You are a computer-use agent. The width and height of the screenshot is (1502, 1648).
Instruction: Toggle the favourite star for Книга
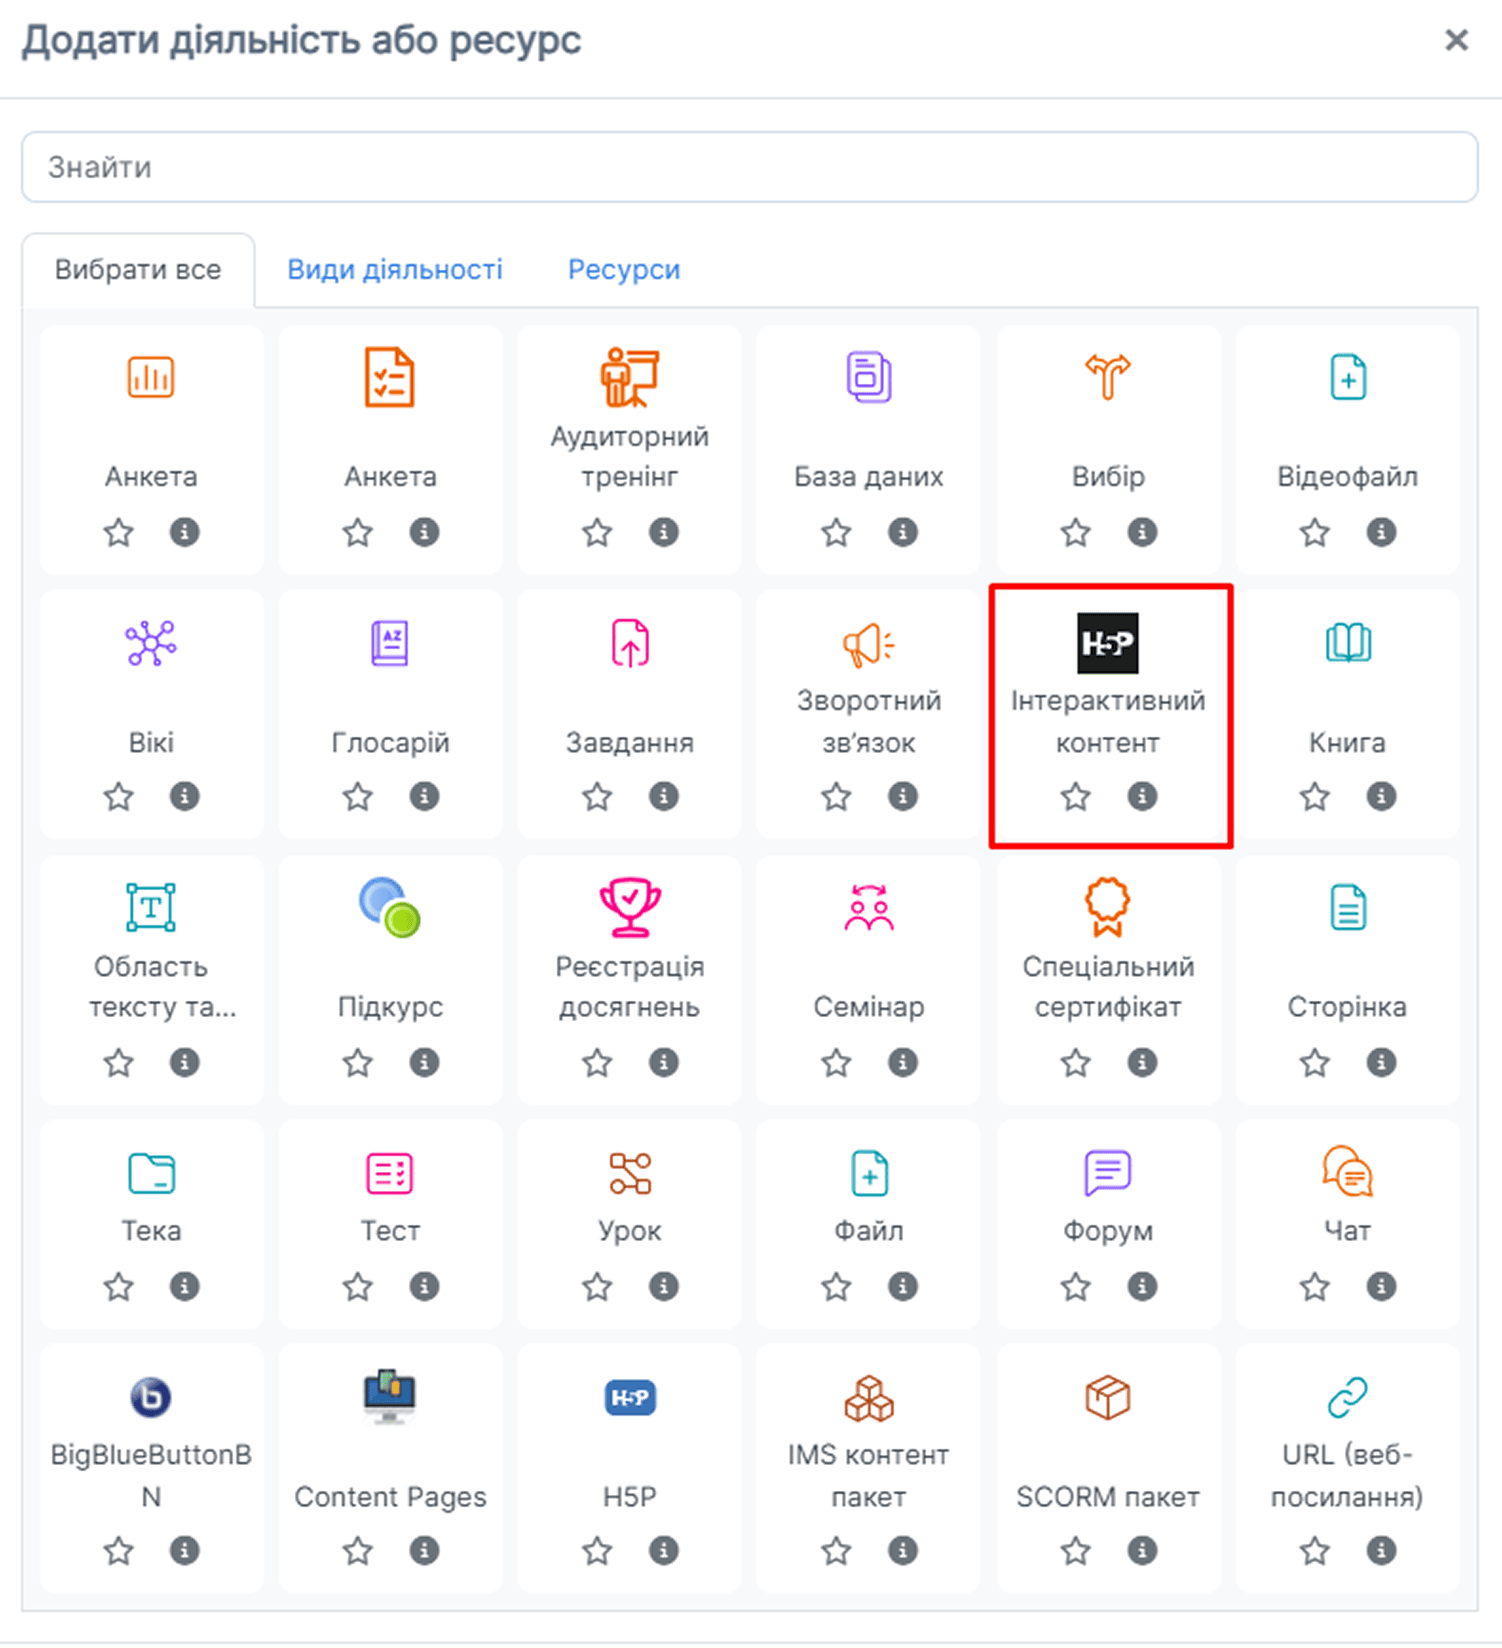coord(1314,797)
